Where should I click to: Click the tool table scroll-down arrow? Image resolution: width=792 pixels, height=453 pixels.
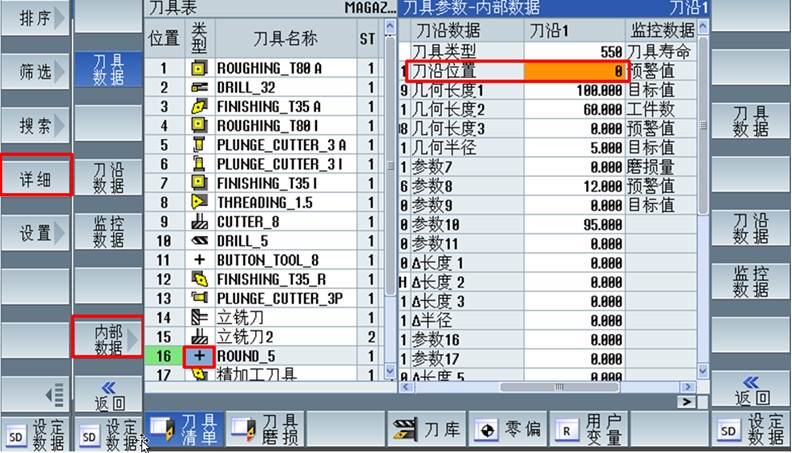390,371
